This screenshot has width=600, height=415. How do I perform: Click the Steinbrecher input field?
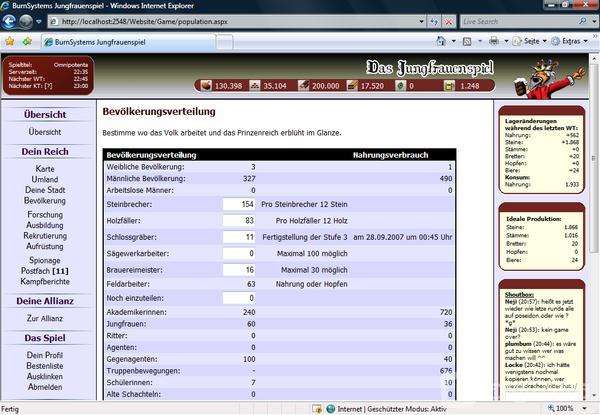tap(239, 204)
